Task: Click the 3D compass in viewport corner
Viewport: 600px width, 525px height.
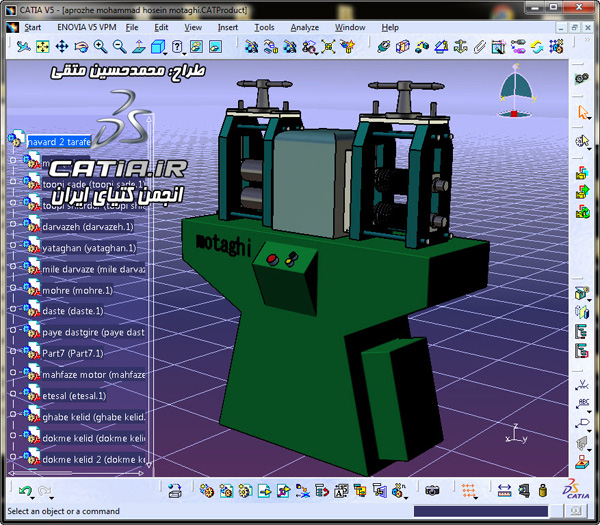Action: (515, 91)
